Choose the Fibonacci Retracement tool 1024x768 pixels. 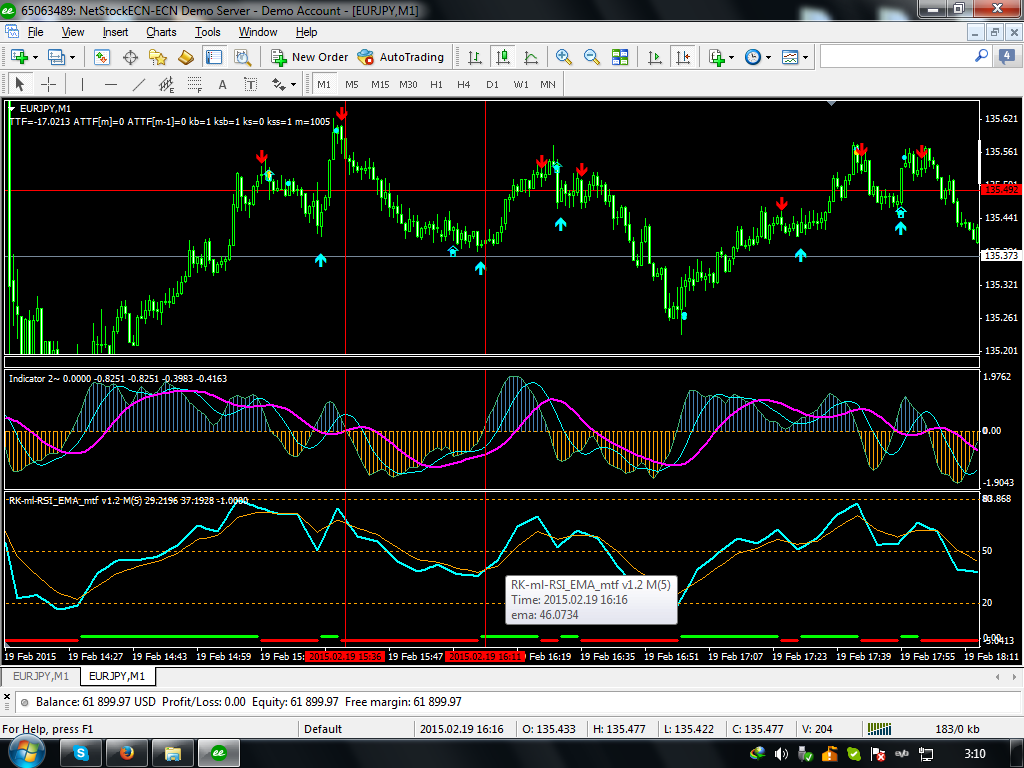(x=193, y=84)
